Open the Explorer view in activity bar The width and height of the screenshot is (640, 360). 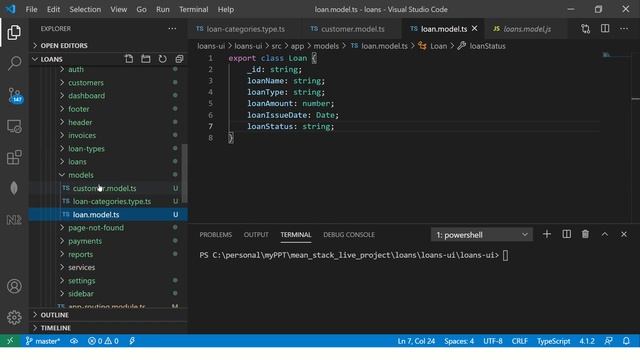click(14, 32)
